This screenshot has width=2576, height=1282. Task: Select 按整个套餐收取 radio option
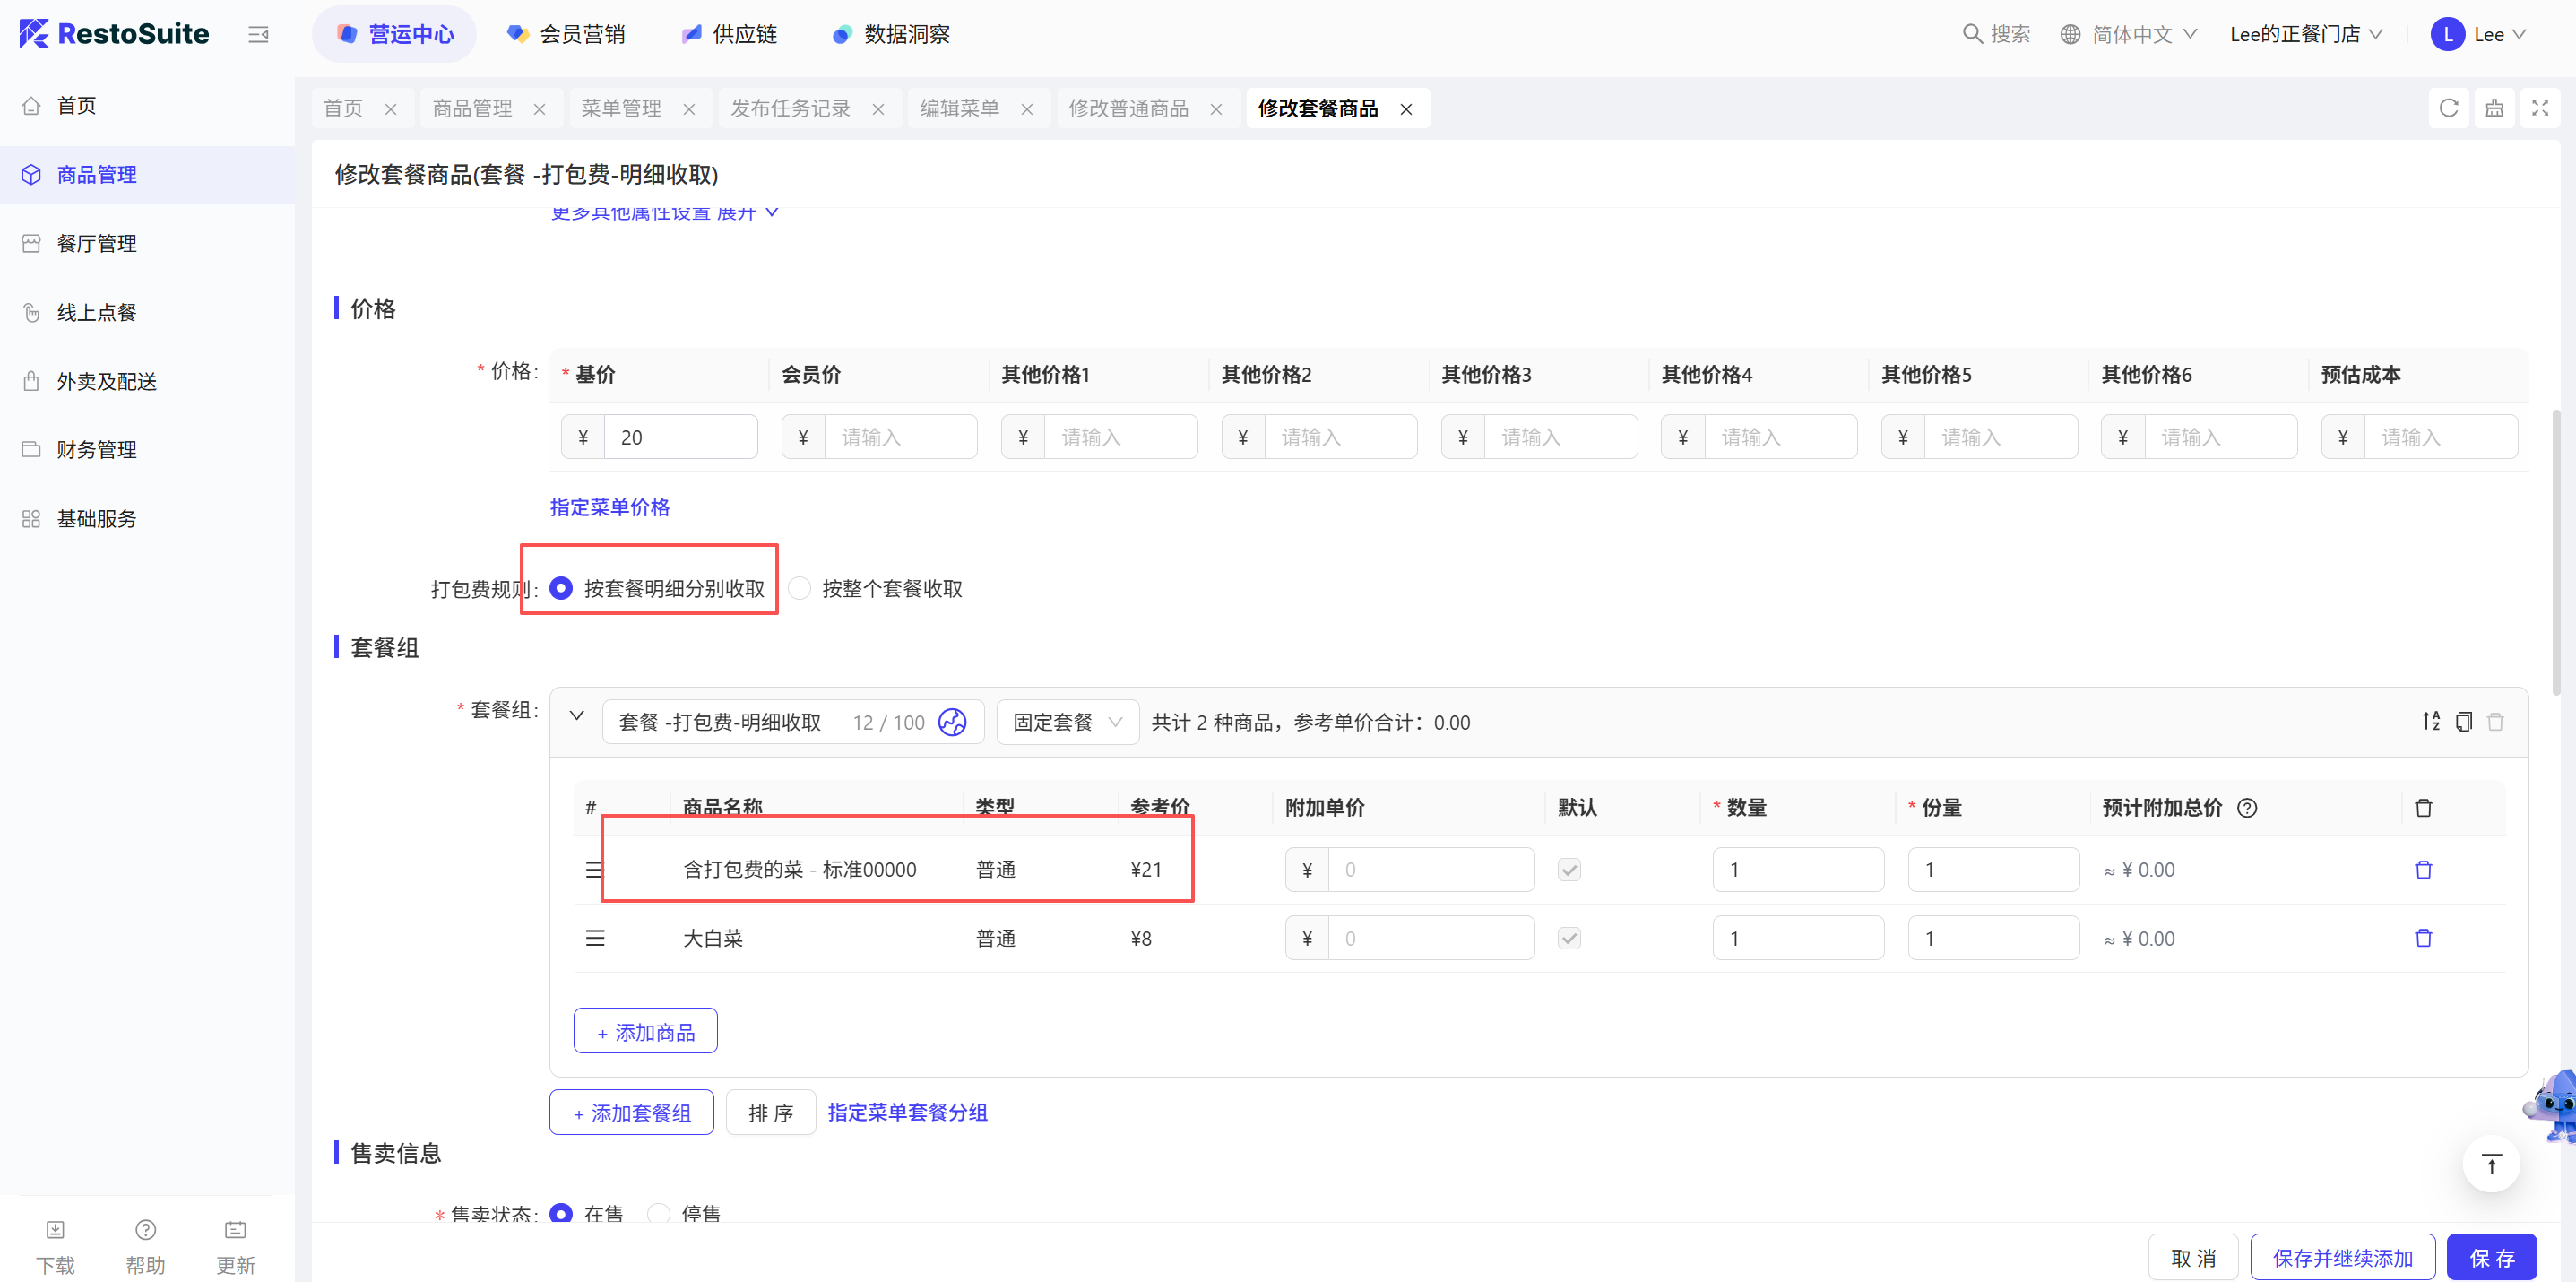point(799,588)
